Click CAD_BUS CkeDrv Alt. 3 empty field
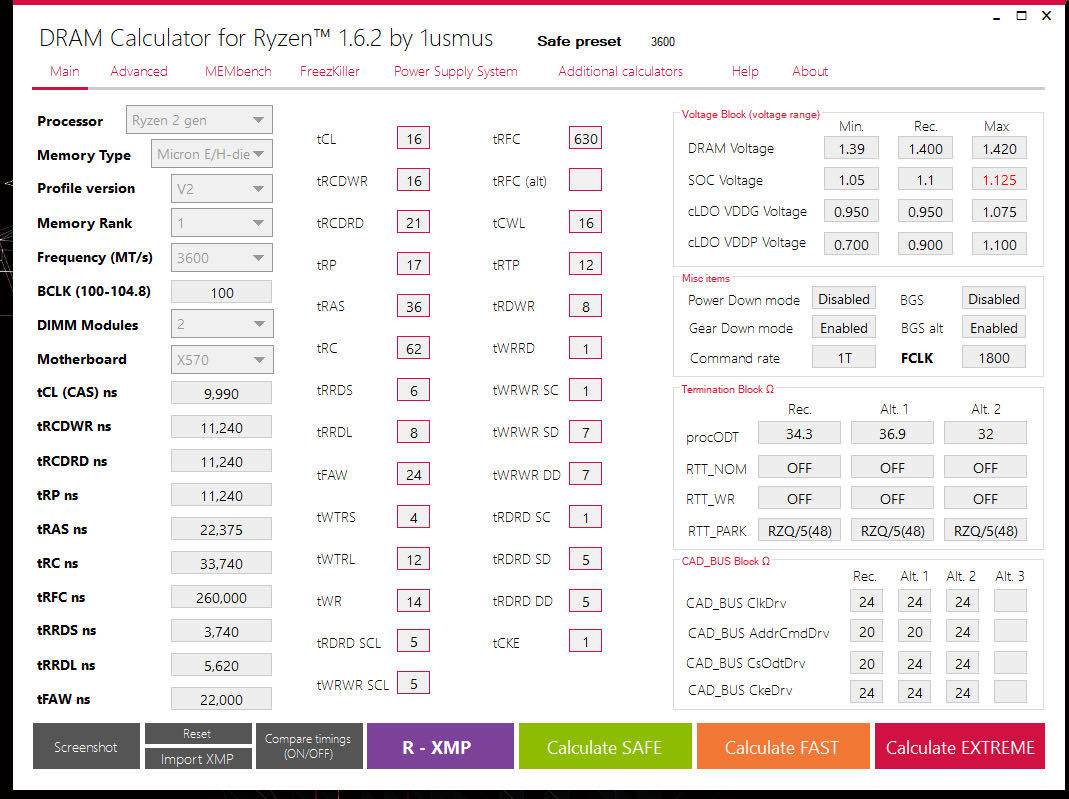 pyautogui.click(x=1010, y=691)
